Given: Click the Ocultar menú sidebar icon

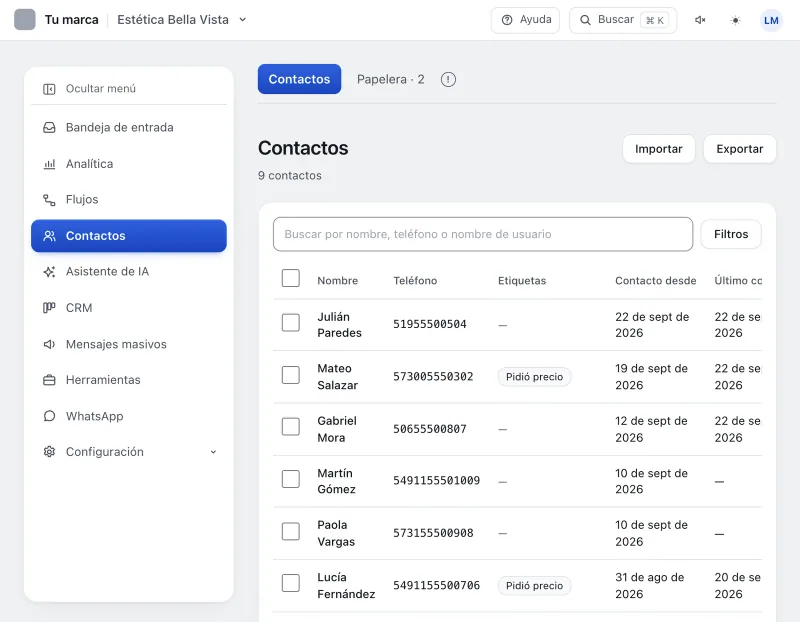Looking at the screenshot, I should tap(49, 89).
